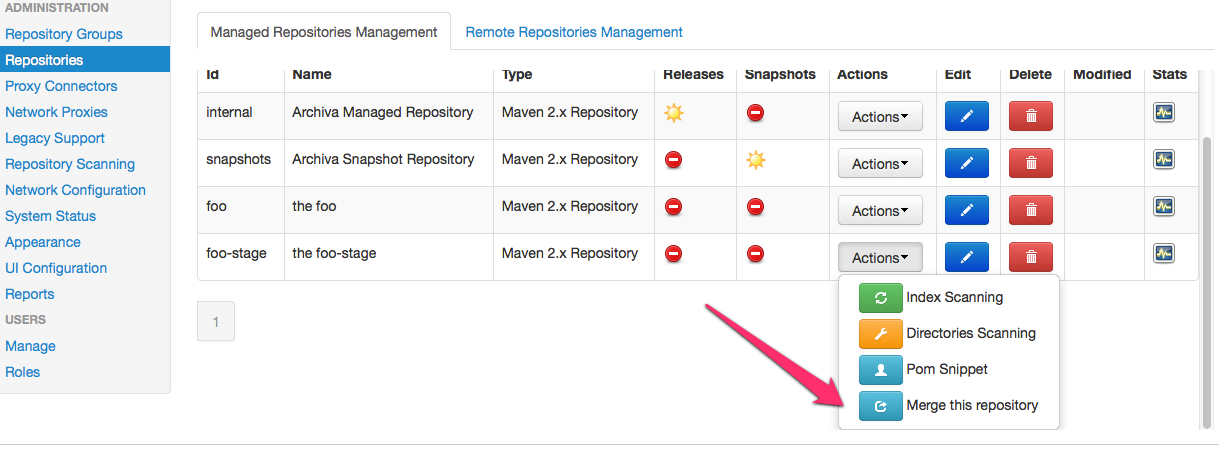Go to Proxy Connectors page
This screenshot has height=451, width=1219.
[61, 86]
